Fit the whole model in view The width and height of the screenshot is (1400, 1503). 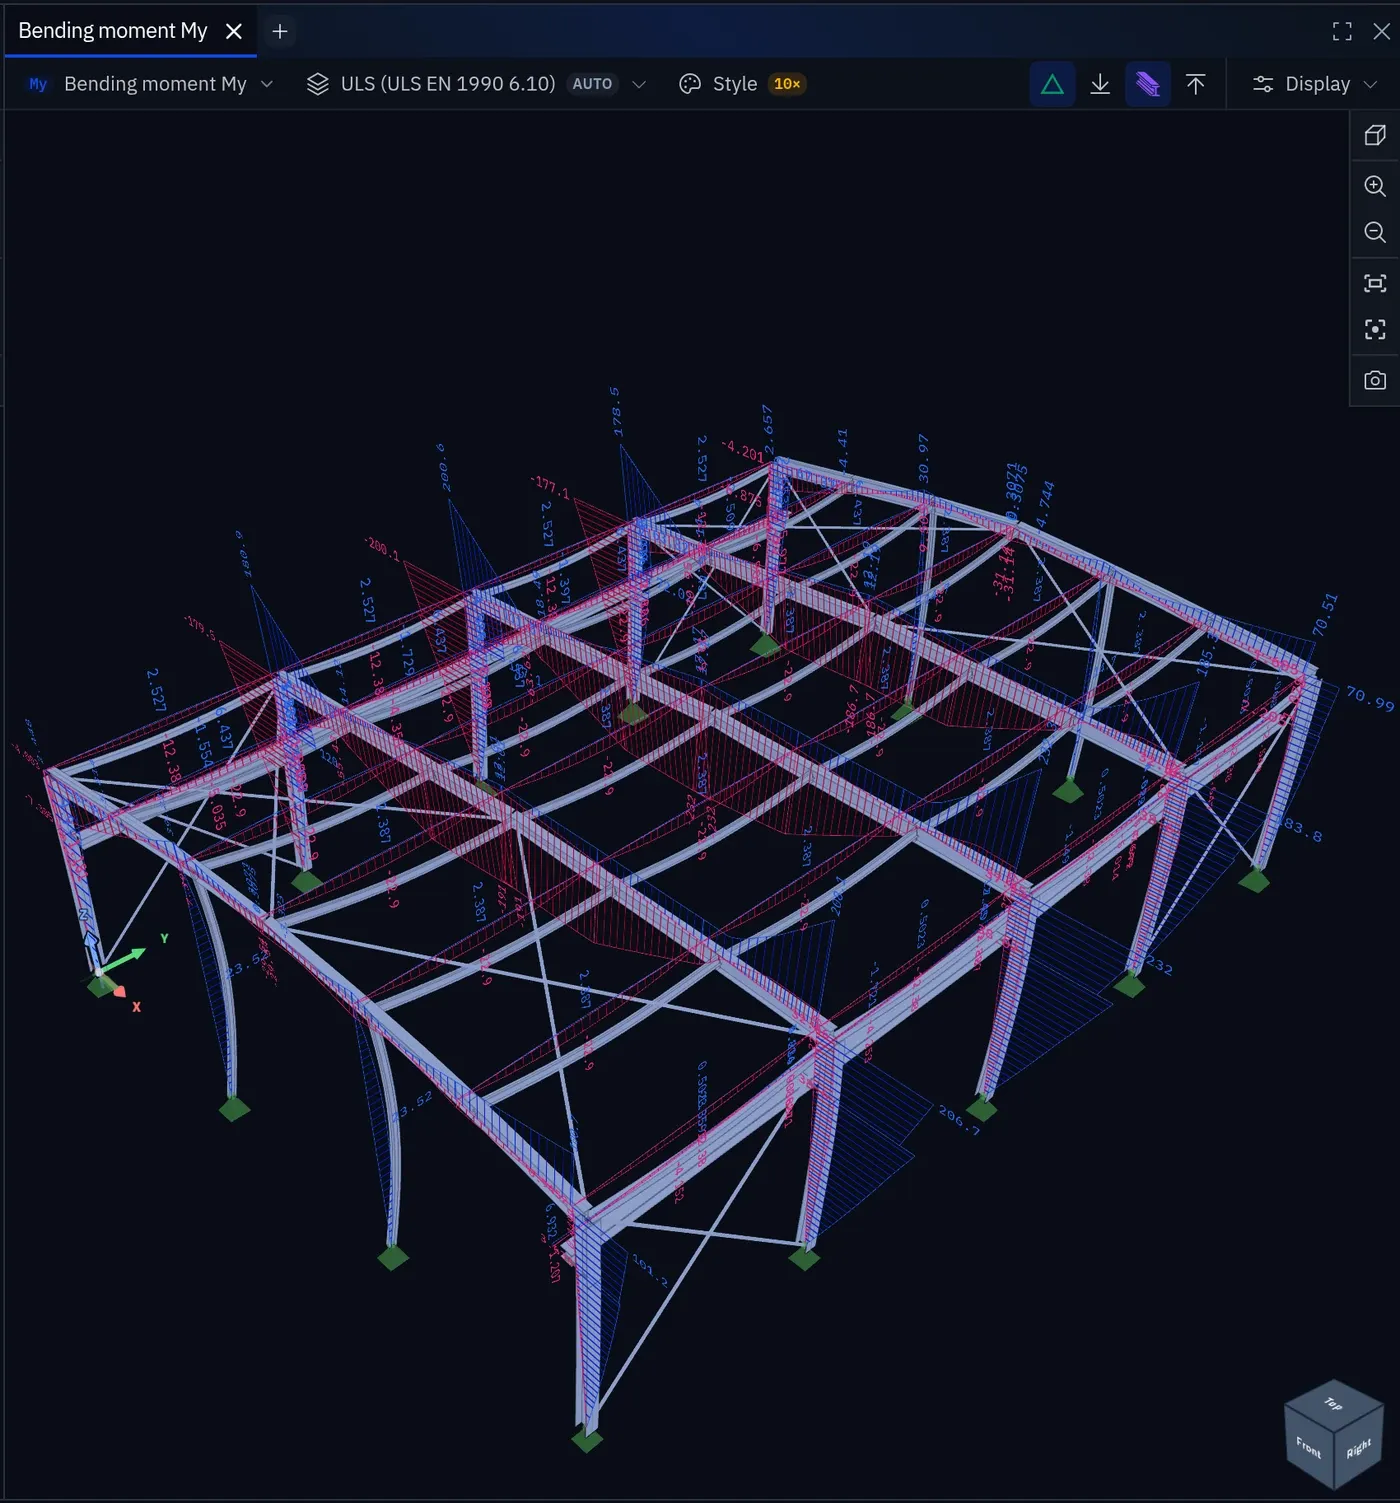[1375, 283]
